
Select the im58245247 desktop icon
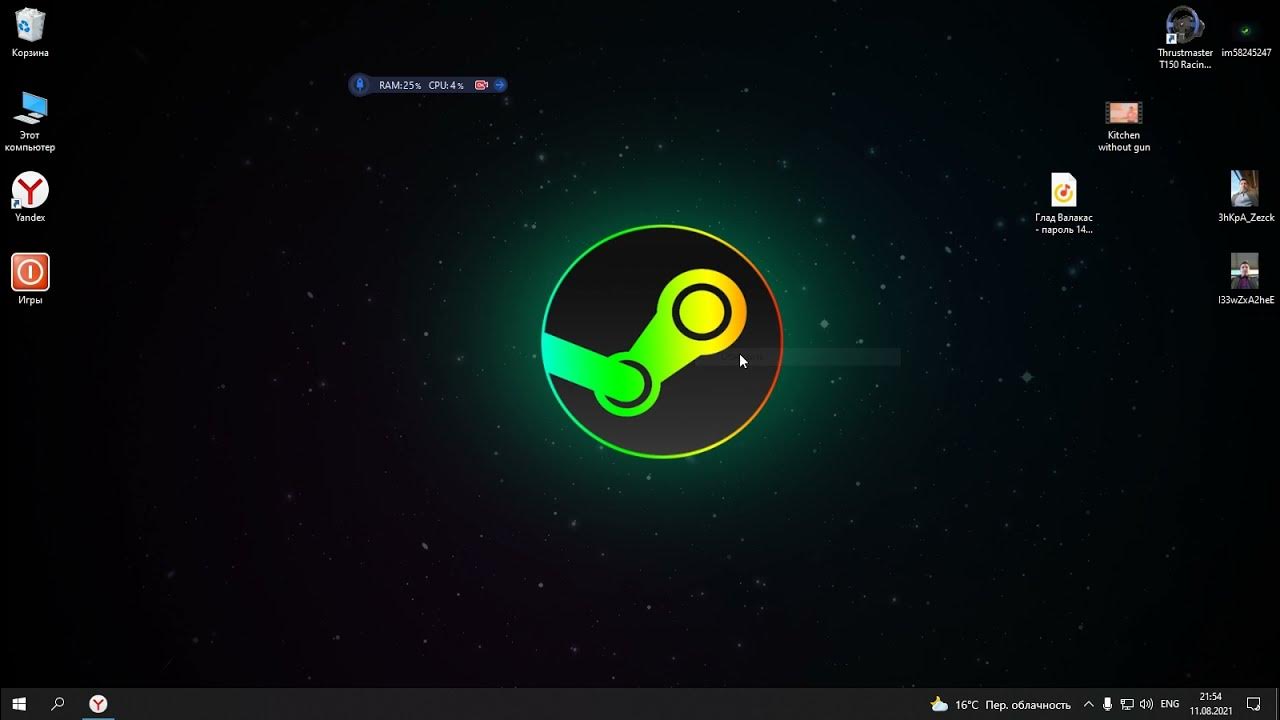[1246, 38]
